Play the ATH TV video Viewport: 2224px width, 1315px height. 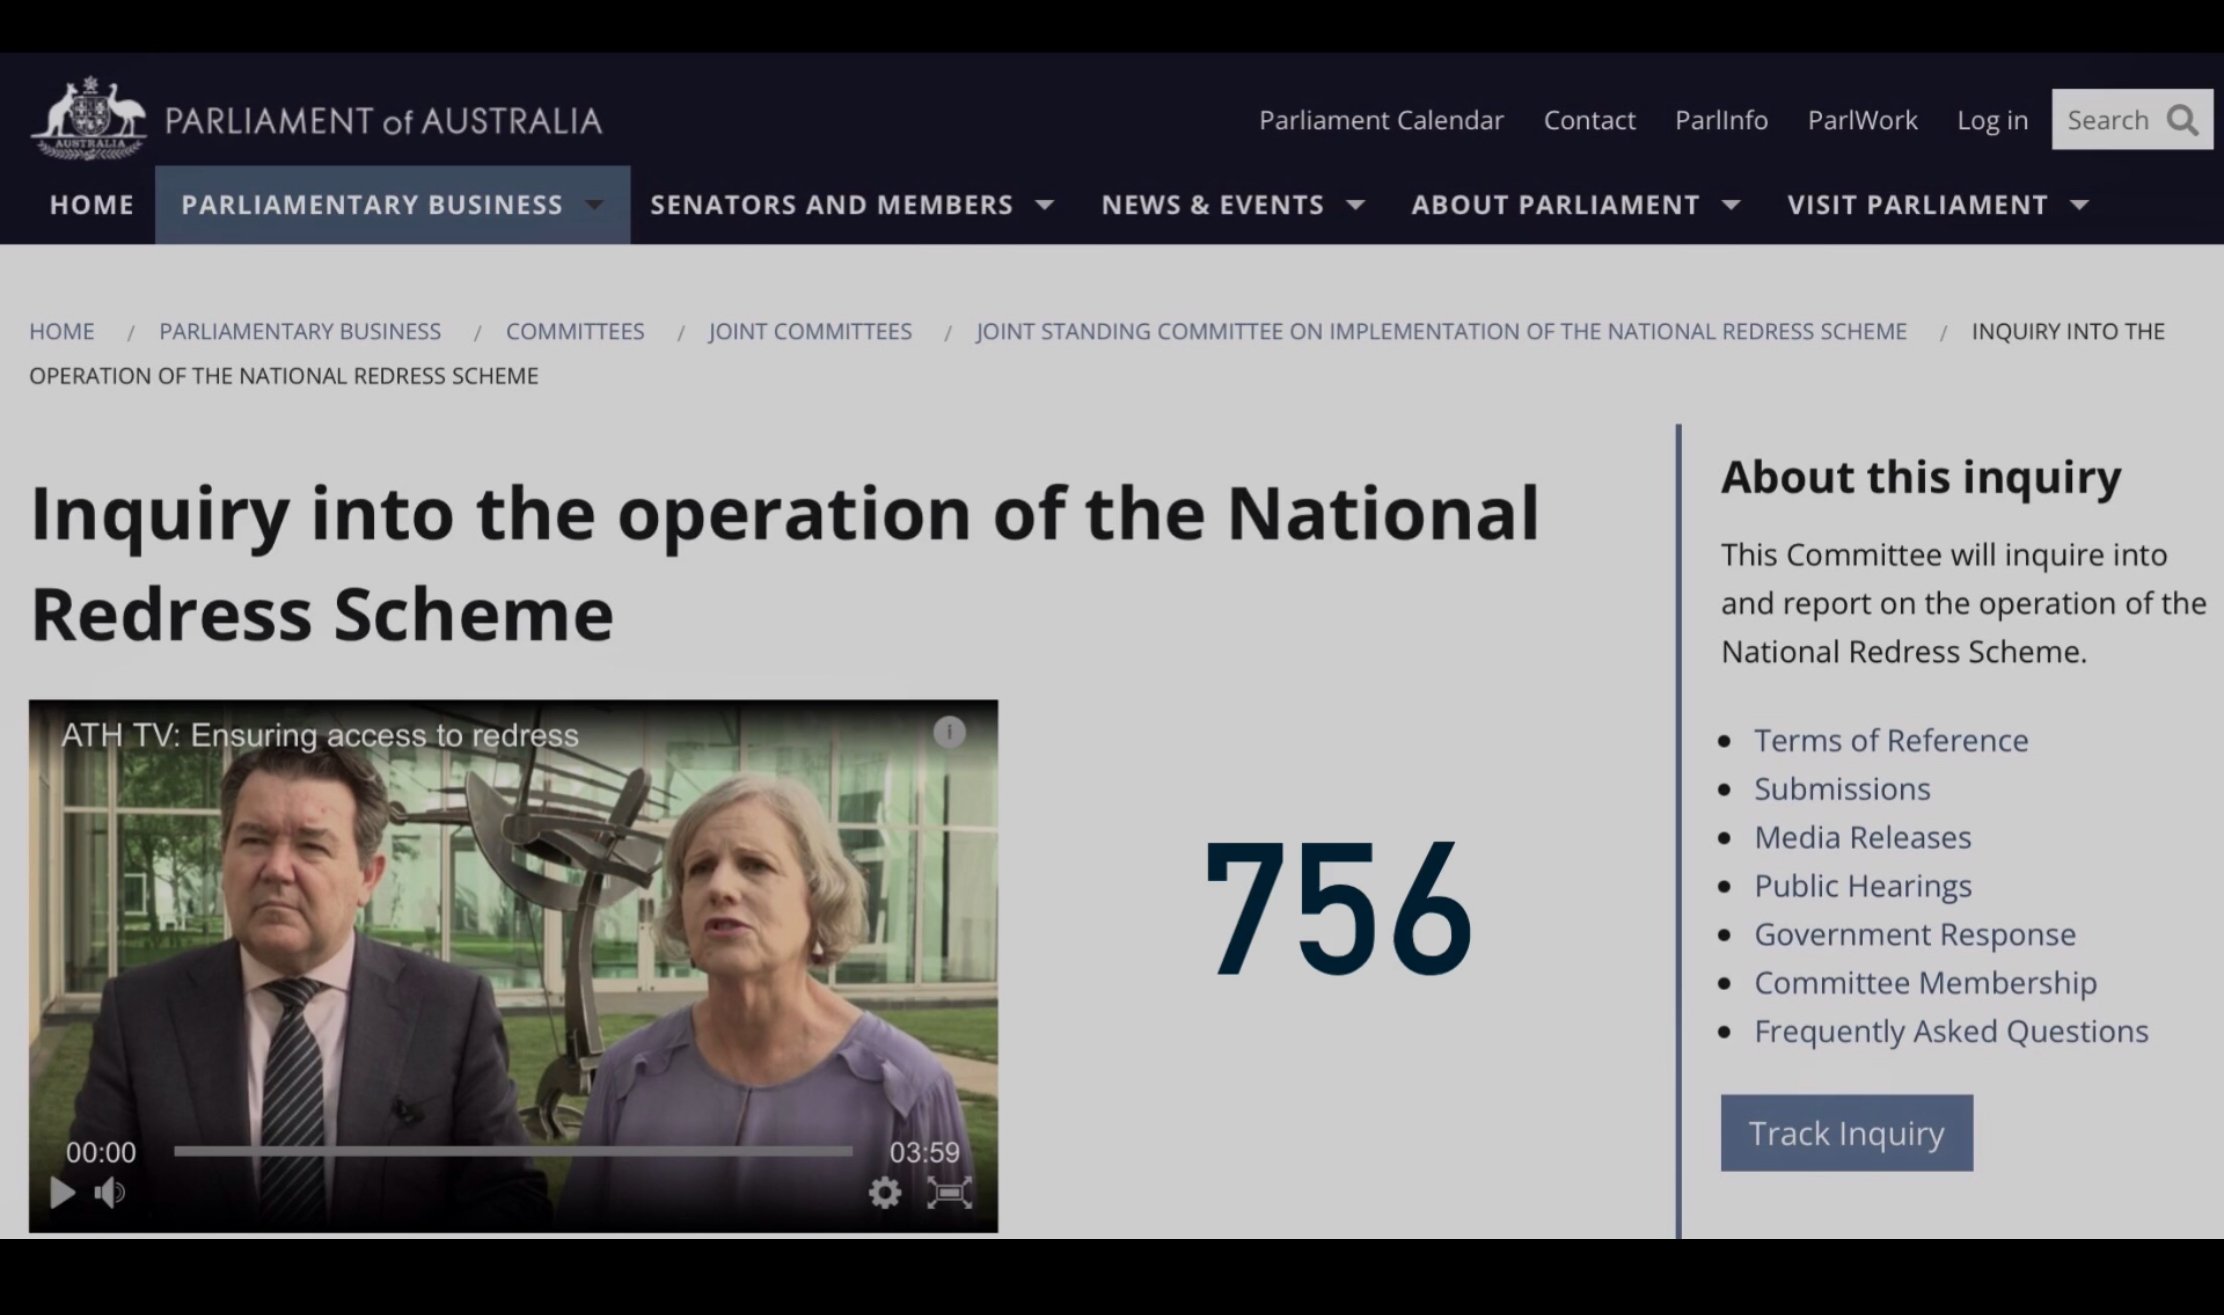coord(62,1192)
